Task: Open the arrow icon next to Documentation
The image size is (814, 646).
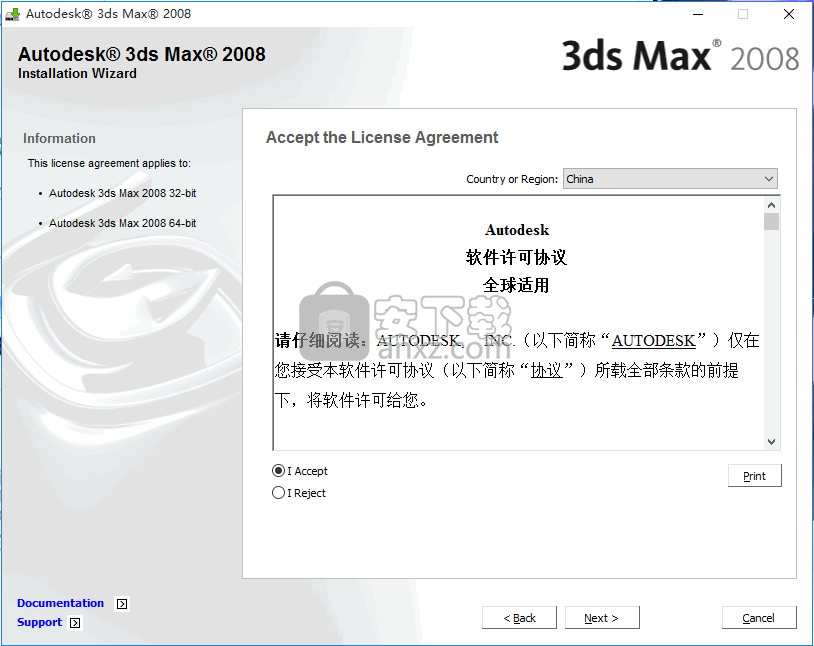Action: [122, 603]
